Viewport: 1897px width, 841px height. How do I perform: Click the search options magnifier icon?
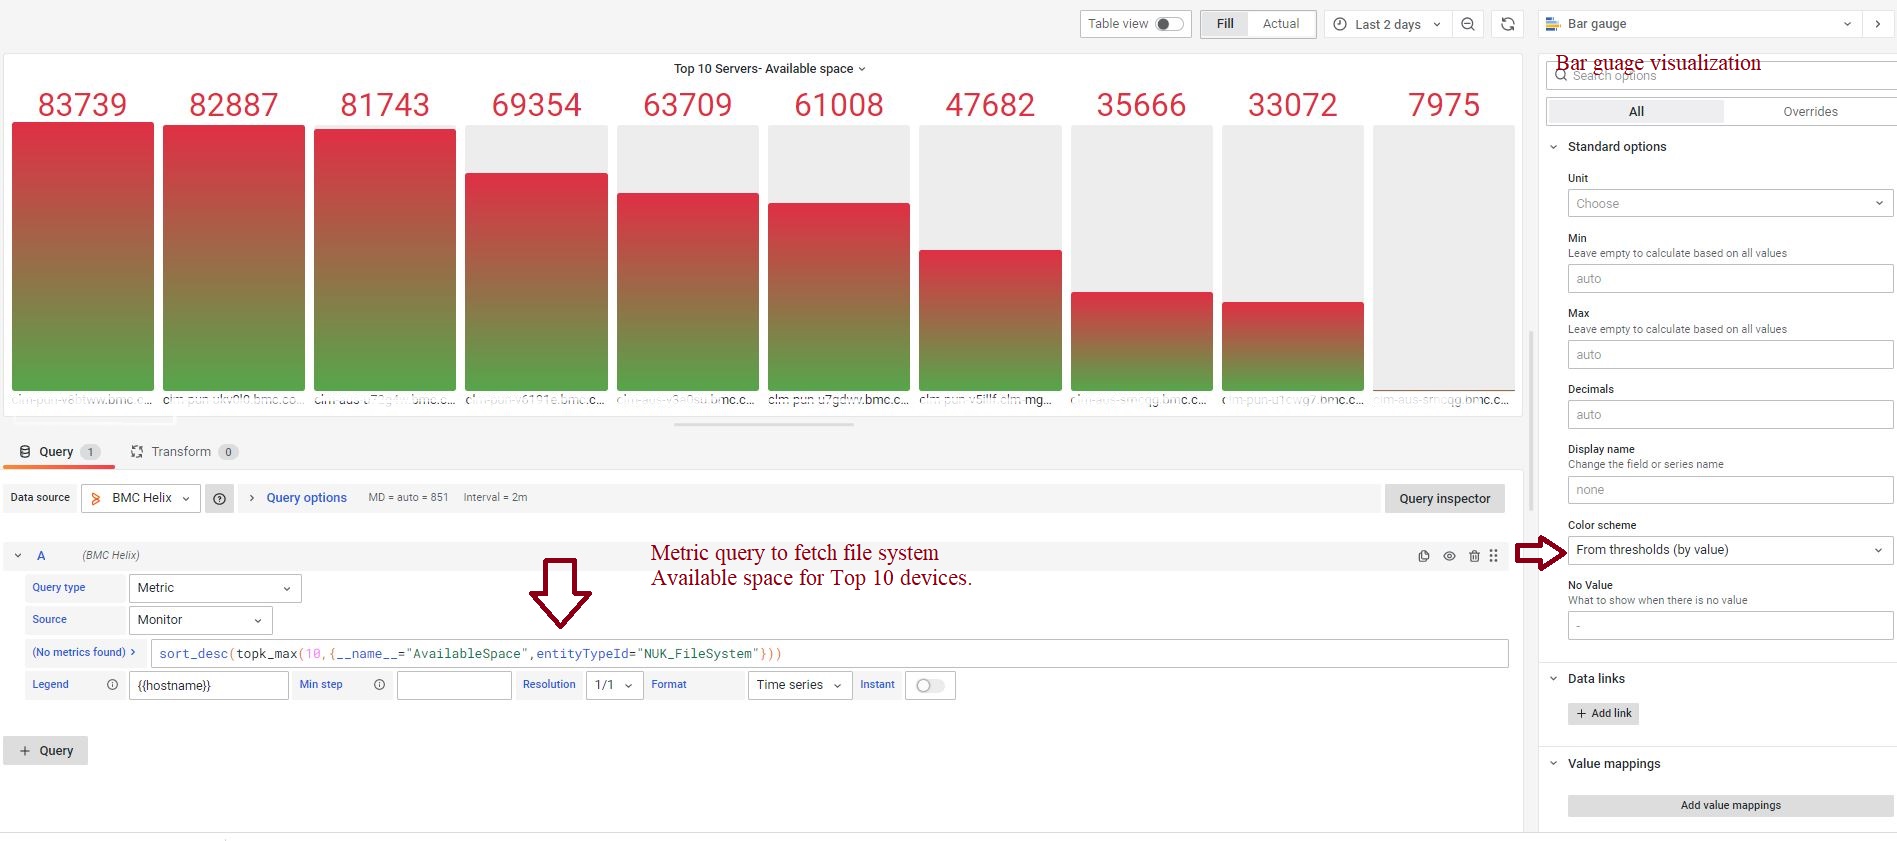1561,75
